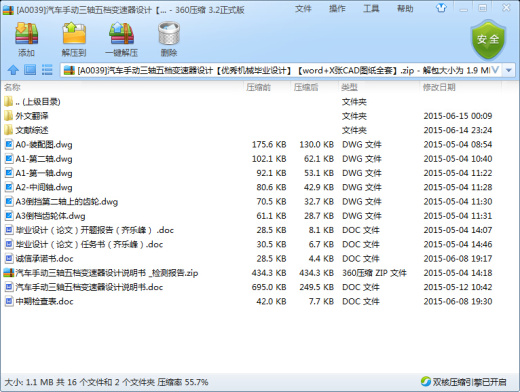This screenshot has height=392, width=520.
Task: Switch to list view mode button
Action: tap(47, 70)
